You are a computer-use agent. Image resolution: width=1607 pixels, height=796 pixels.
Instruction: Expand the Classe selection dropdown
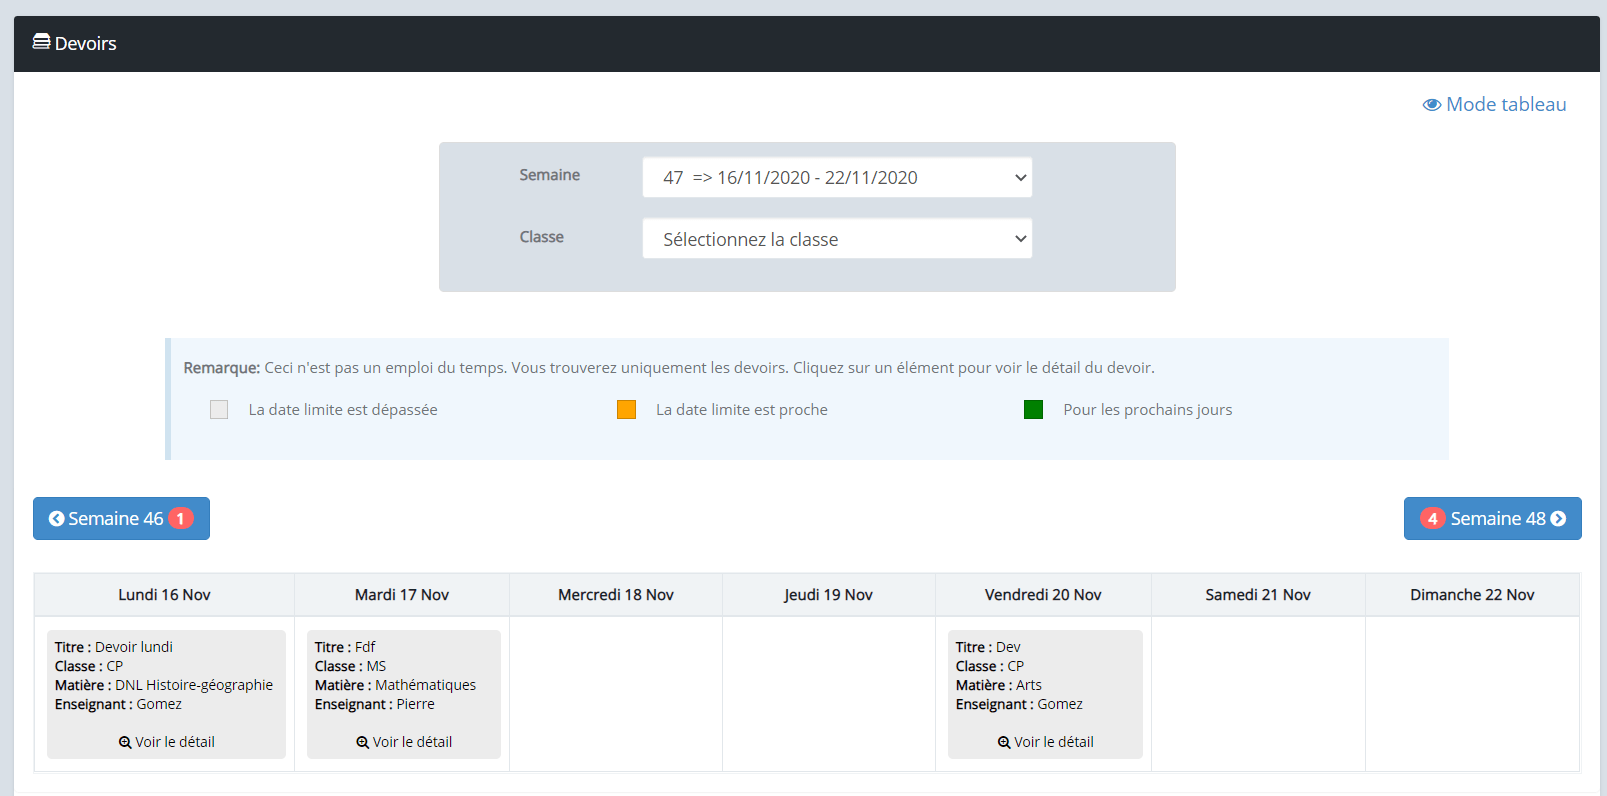(836, 240)
